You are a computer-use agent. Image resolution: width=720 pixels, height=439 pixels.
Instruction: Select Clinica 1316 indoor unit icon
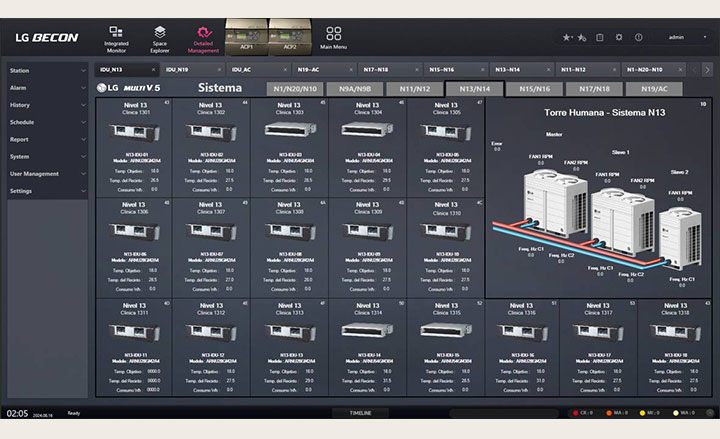tap(523, 332)
